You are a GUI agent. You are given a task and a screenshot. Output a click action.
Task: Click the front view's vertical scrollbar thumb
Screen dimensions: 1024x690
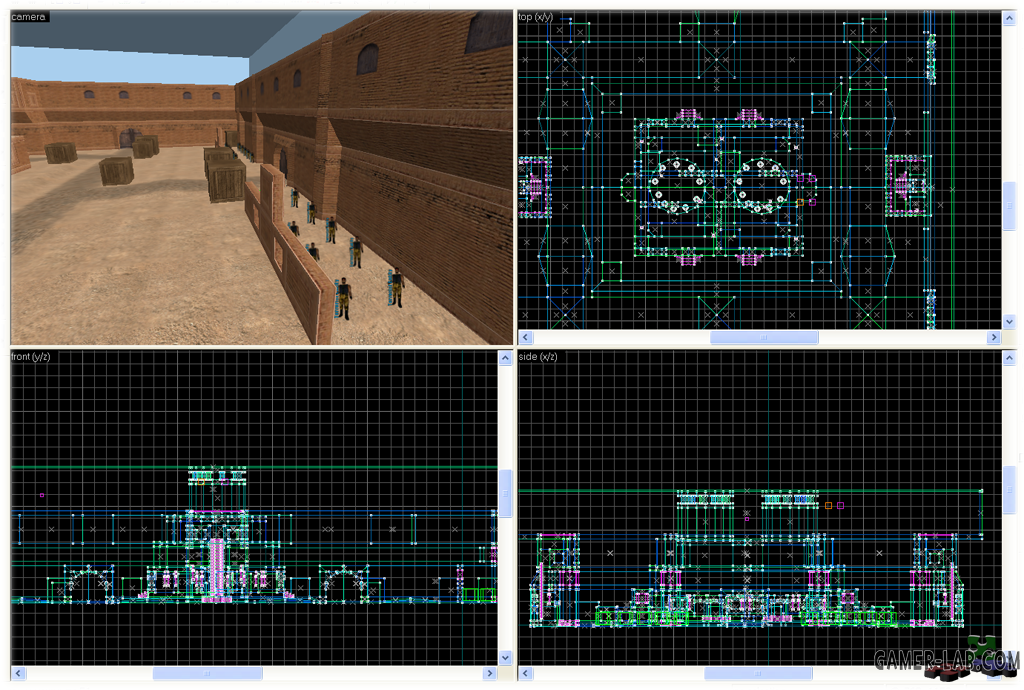pyautogui.click(x=505, y=494)
